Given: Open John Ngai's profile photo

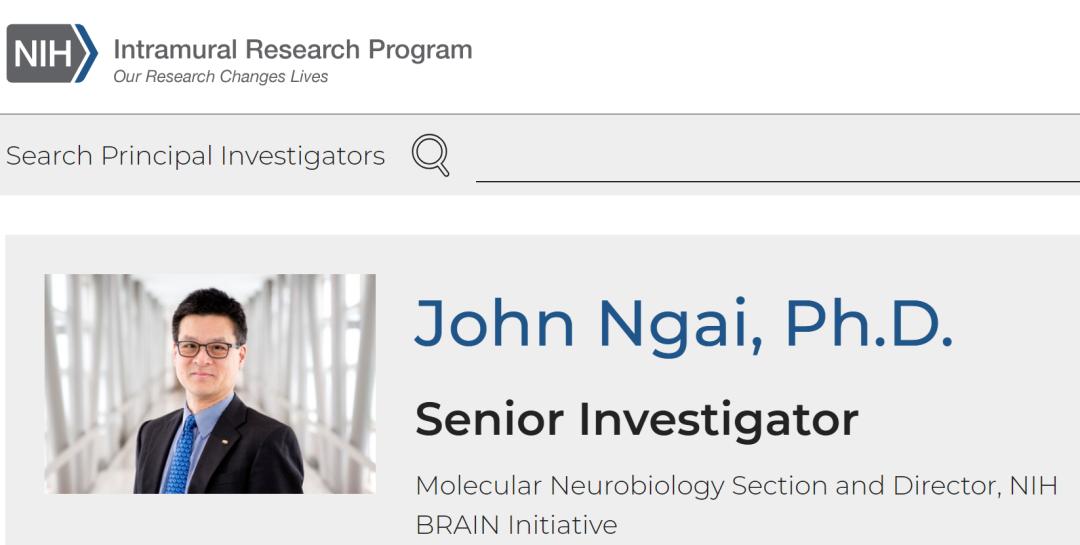Looking at the screenshot, I should click(x=210, y=384).
